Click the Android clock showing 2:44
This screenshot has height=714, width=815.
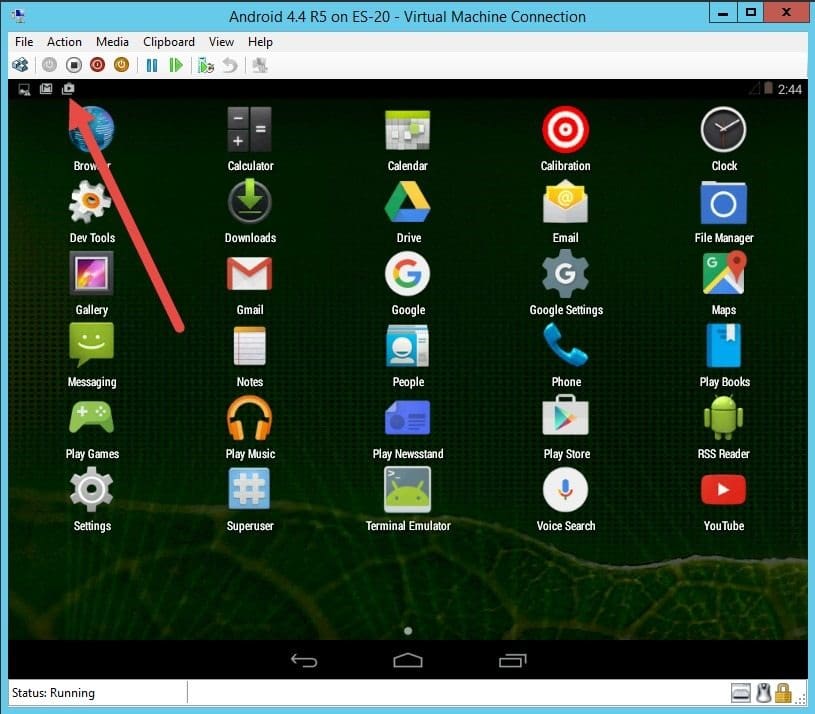[790, 89]
